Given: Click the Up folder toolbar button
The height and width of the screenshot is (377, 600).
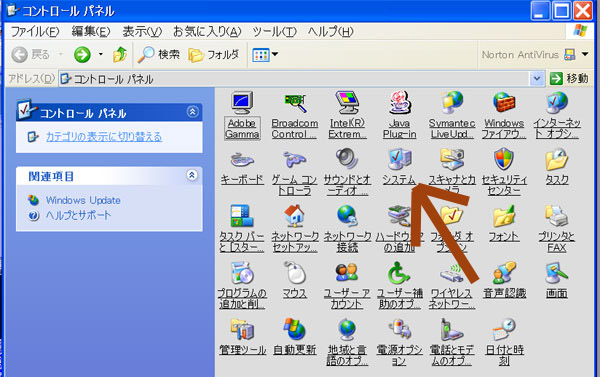Looking at the screenshot, I should (x=120, y=55).
